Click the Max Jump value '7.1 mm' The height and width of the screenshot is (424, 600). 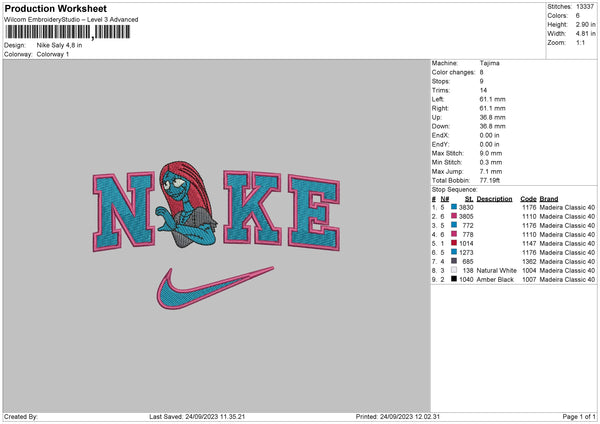(x=491, y=171)
